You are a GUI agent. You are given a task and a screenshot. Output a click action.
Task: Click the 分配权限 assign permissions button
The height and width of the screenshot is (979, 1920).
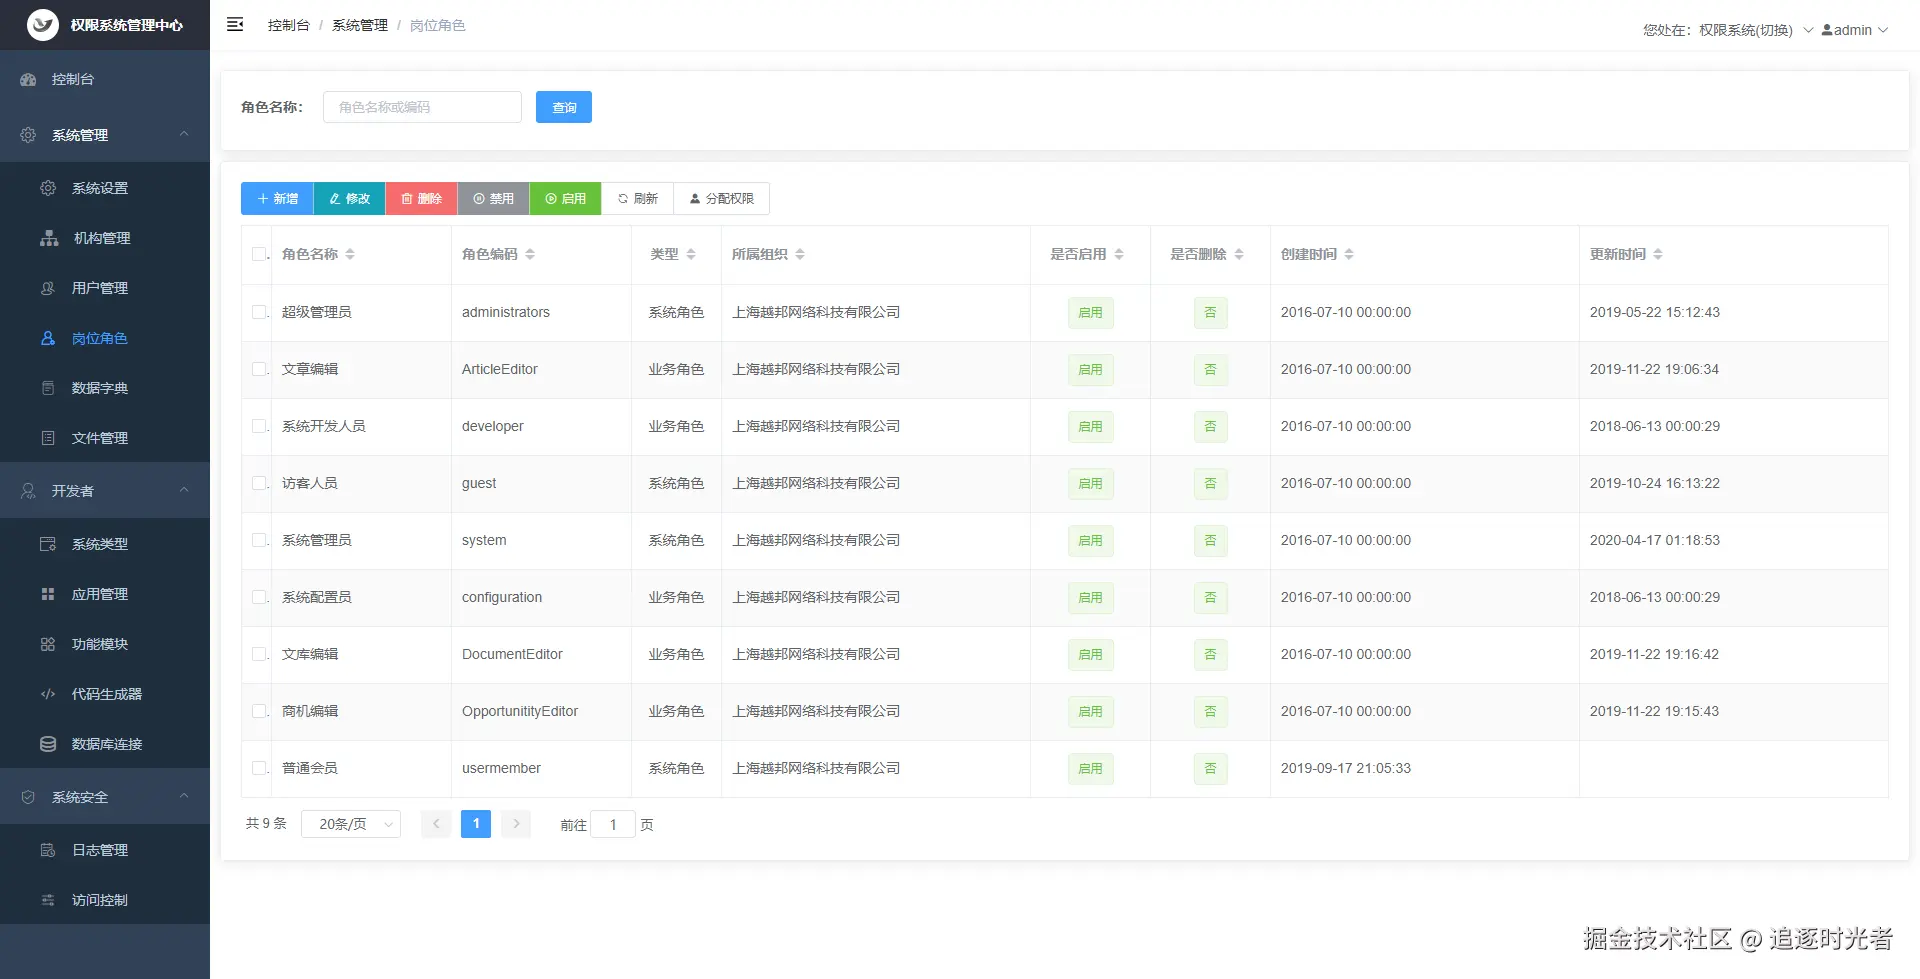[721, 199]
